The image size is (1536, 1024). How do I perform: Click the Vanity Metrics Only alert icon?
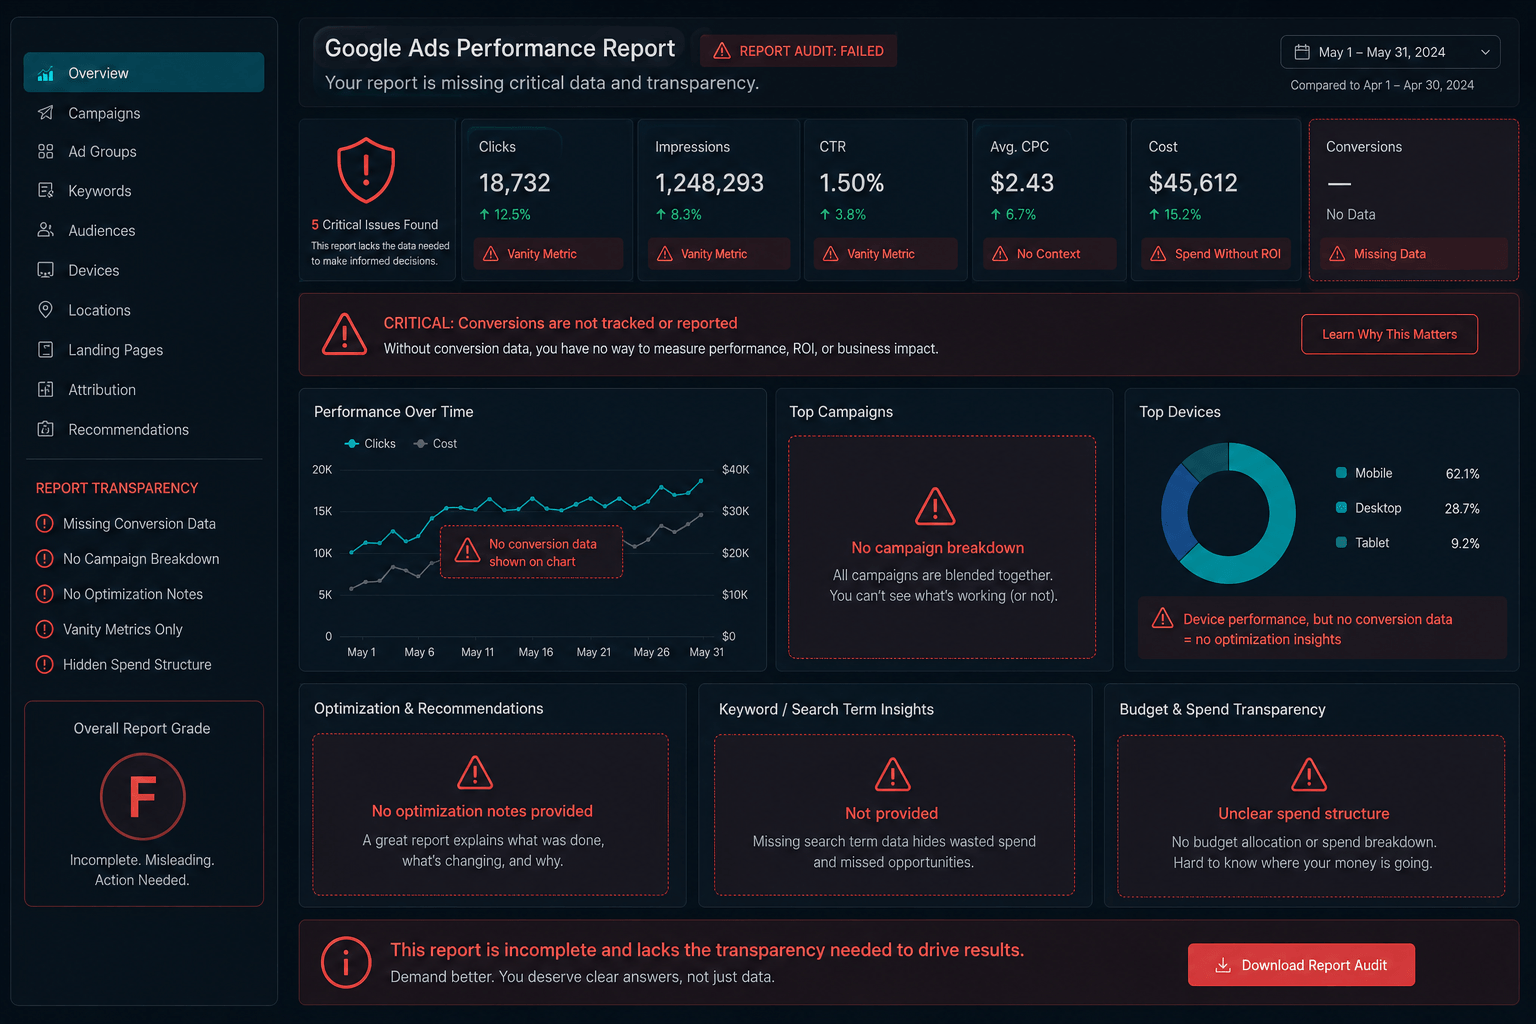tap(44, 629)
